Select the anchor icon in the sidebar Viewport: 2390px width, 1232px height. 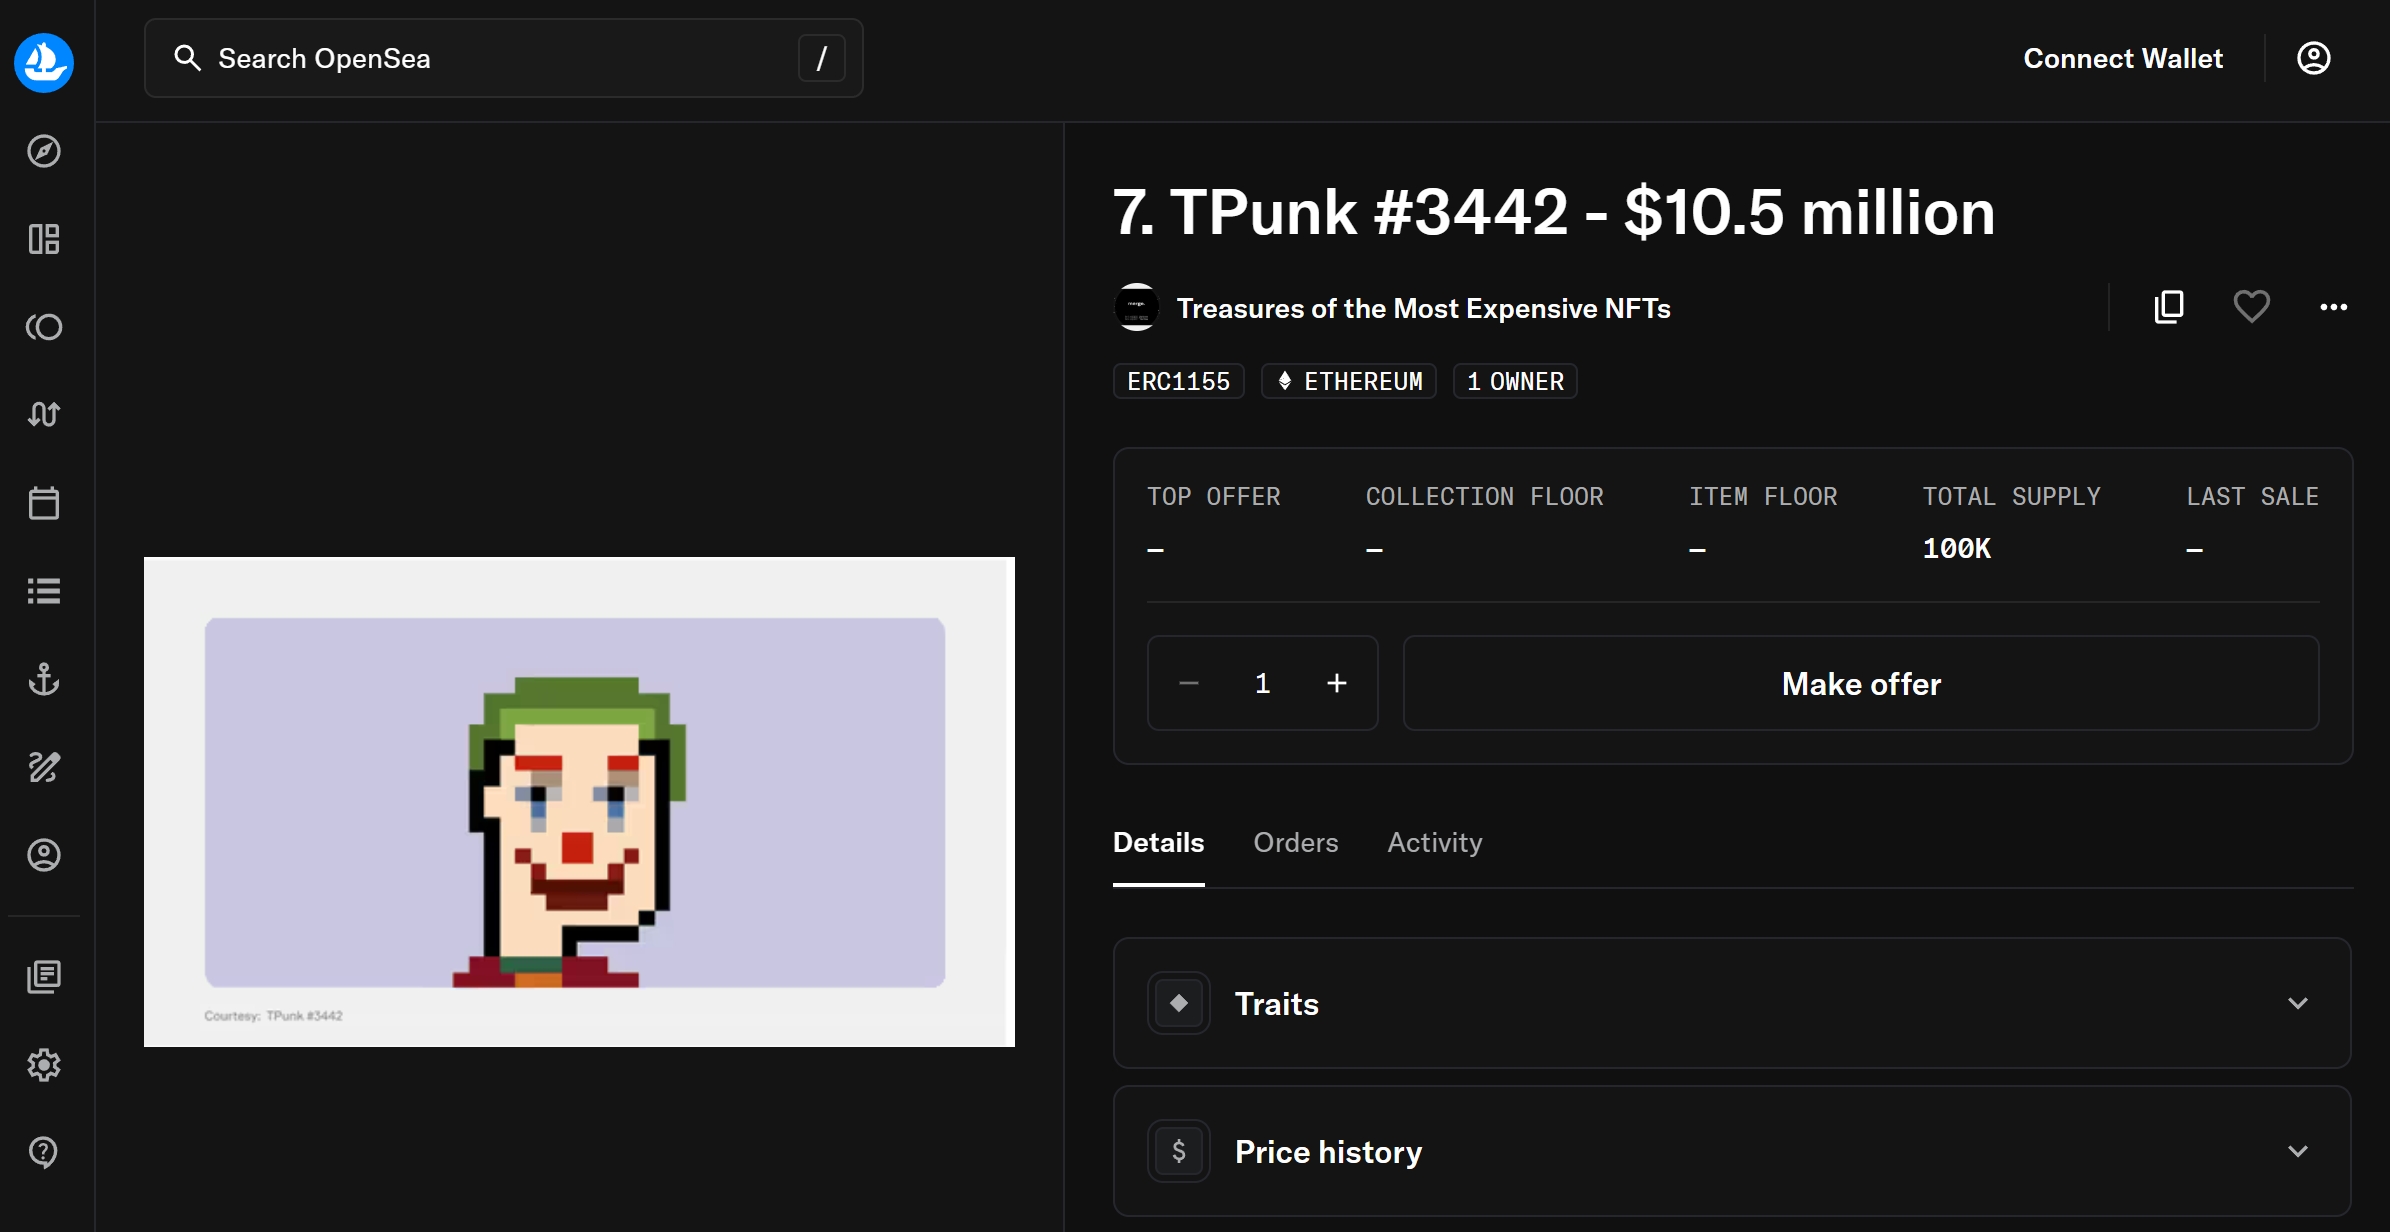click(x=44, y=680)
